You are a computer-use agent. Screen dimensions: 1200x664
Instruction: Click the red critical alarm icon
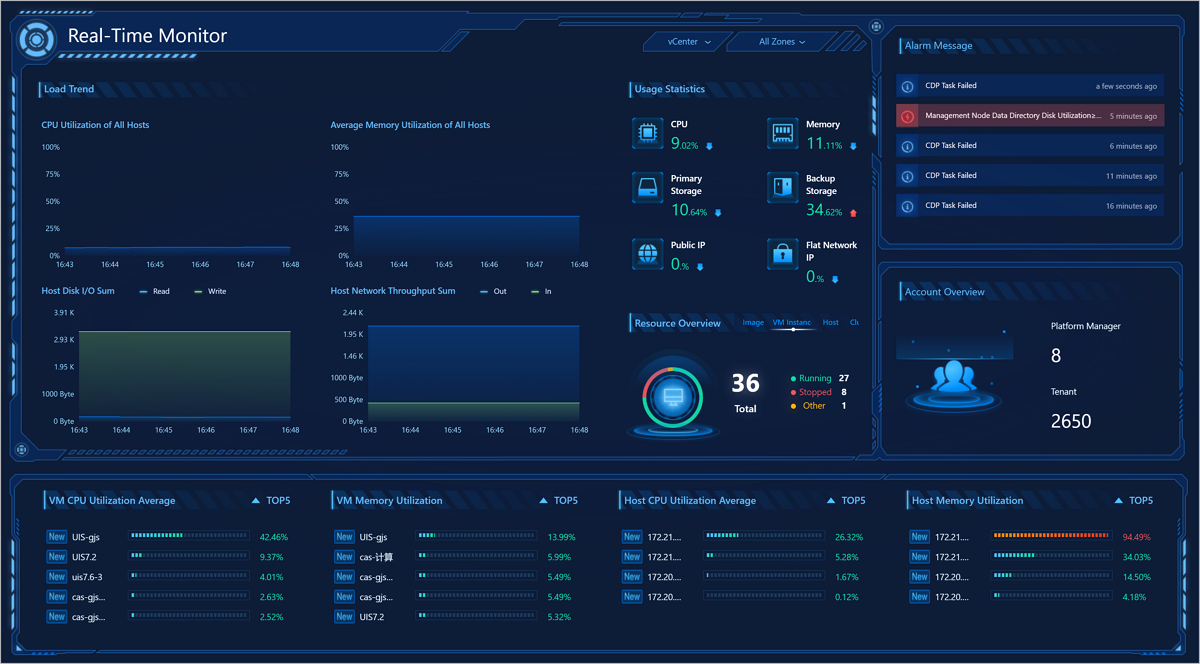coord(907,116)
